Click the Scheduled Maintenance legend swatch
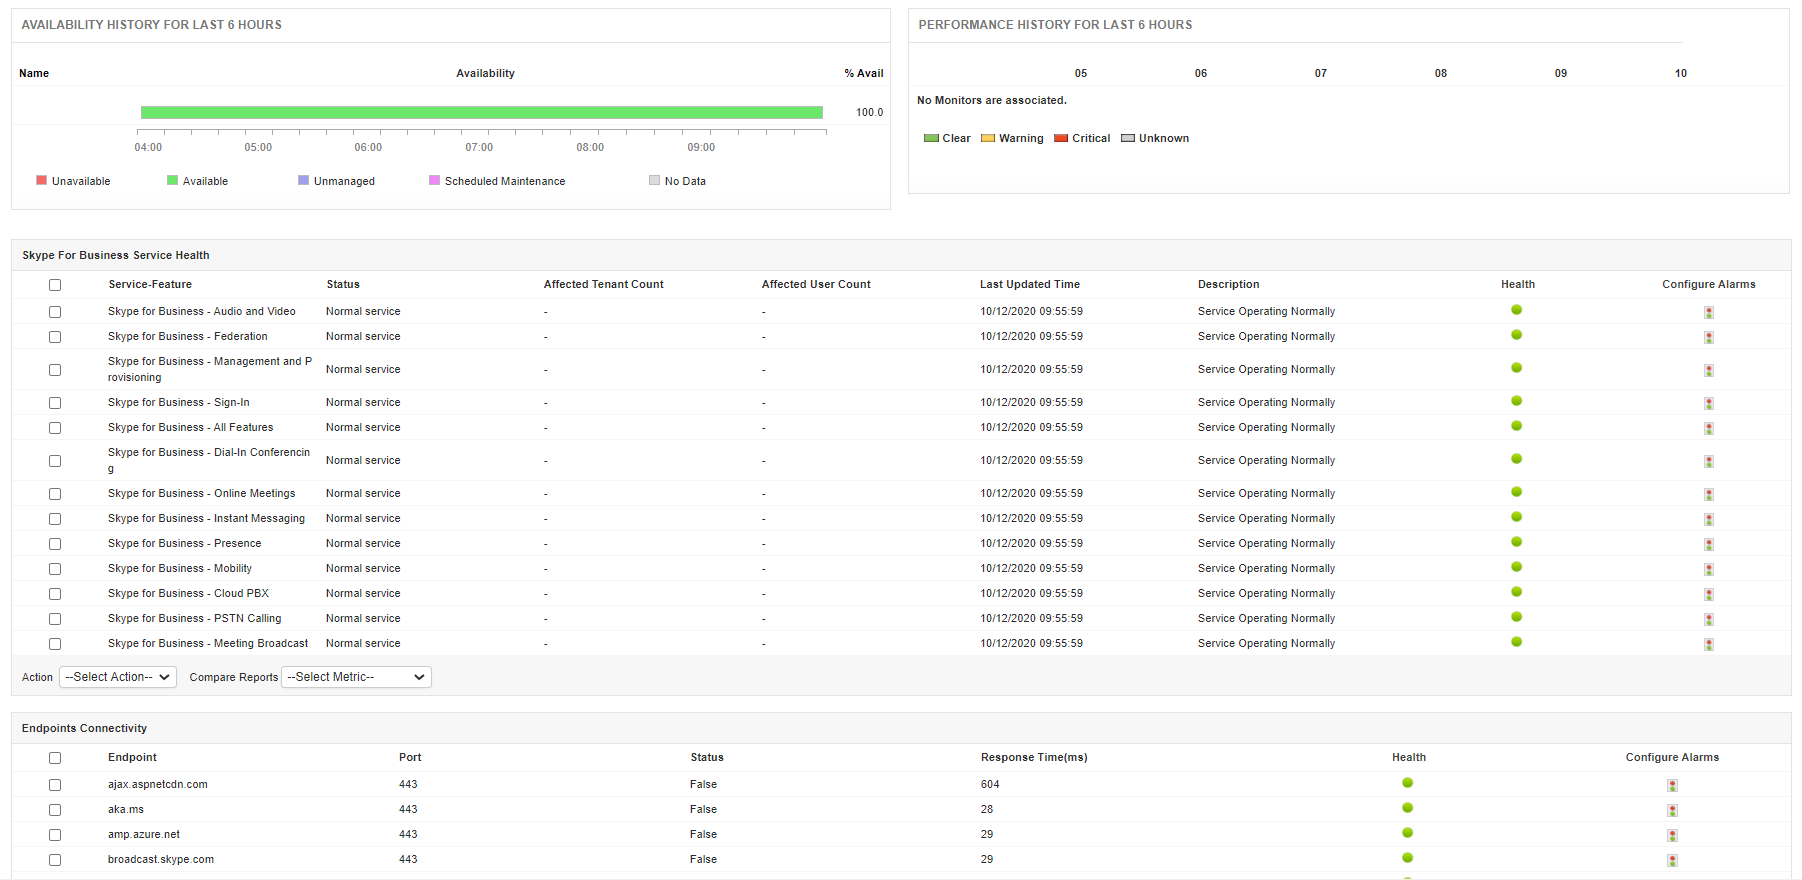 (x=434, y=180)
